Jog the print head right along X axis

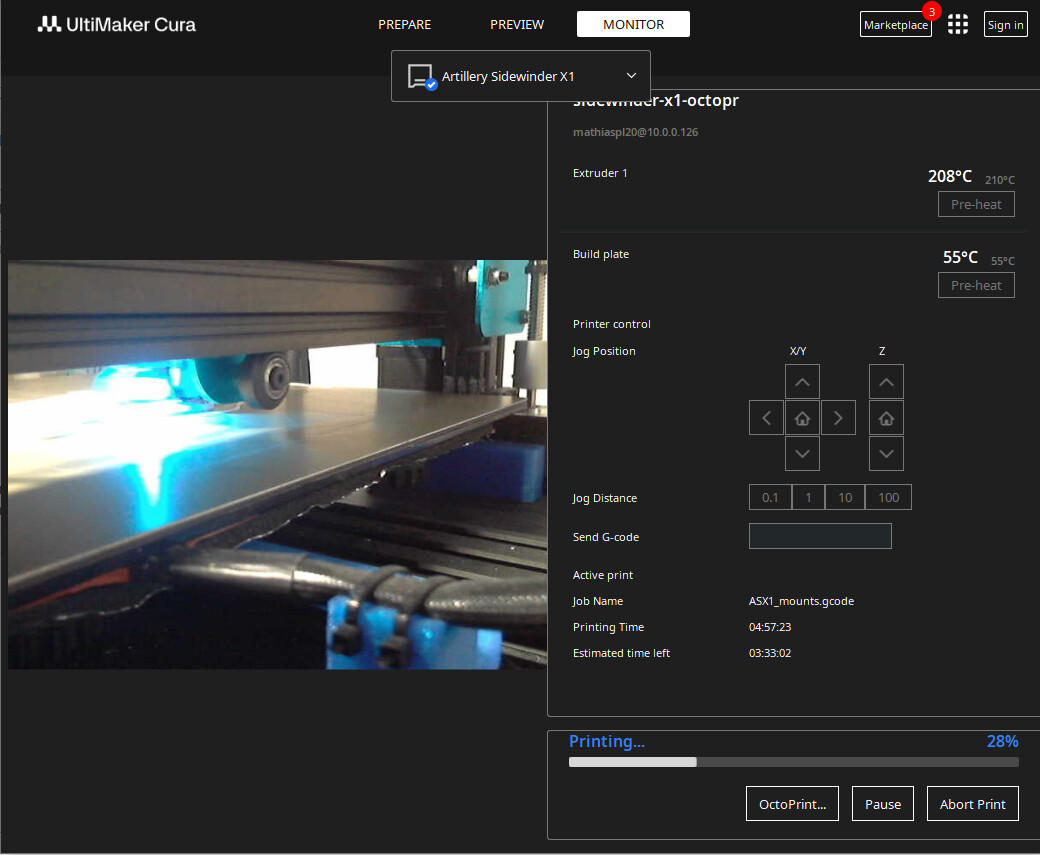coord(838,417)
